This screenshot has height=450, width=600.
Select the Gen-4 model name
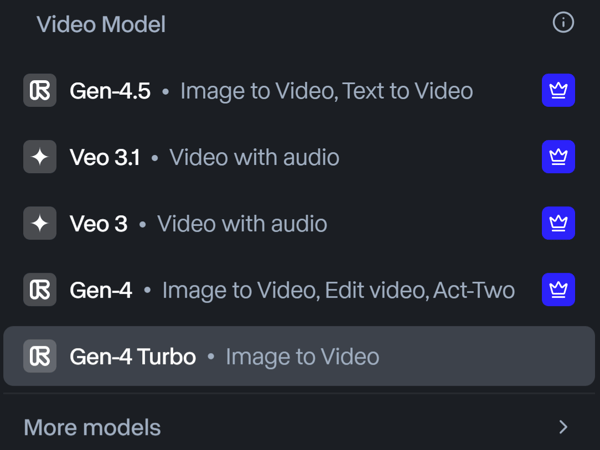point(101,290)
